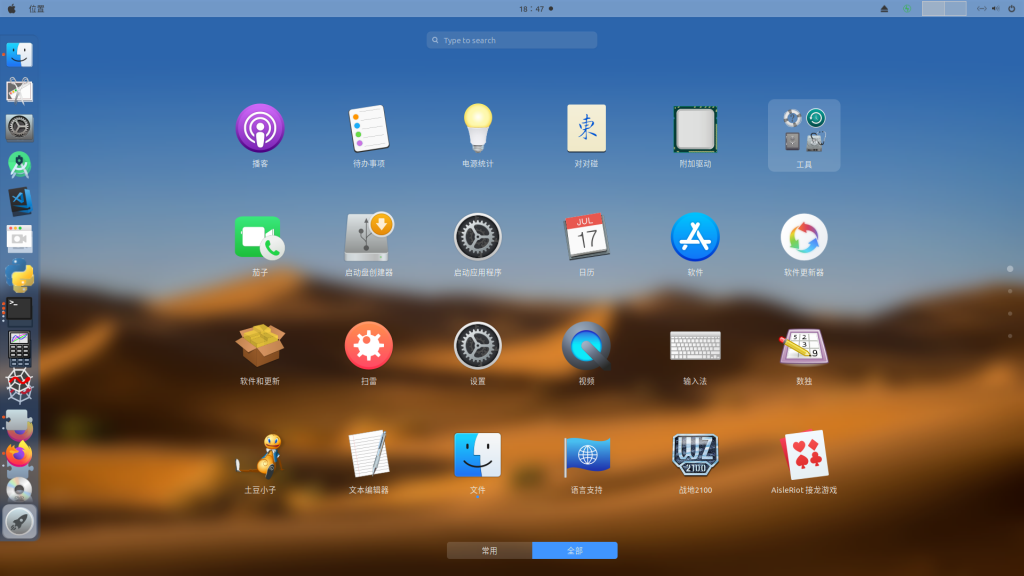Open 附加驱动 additional drivers
The image size is (1024, 576).
tap(695, 129)
